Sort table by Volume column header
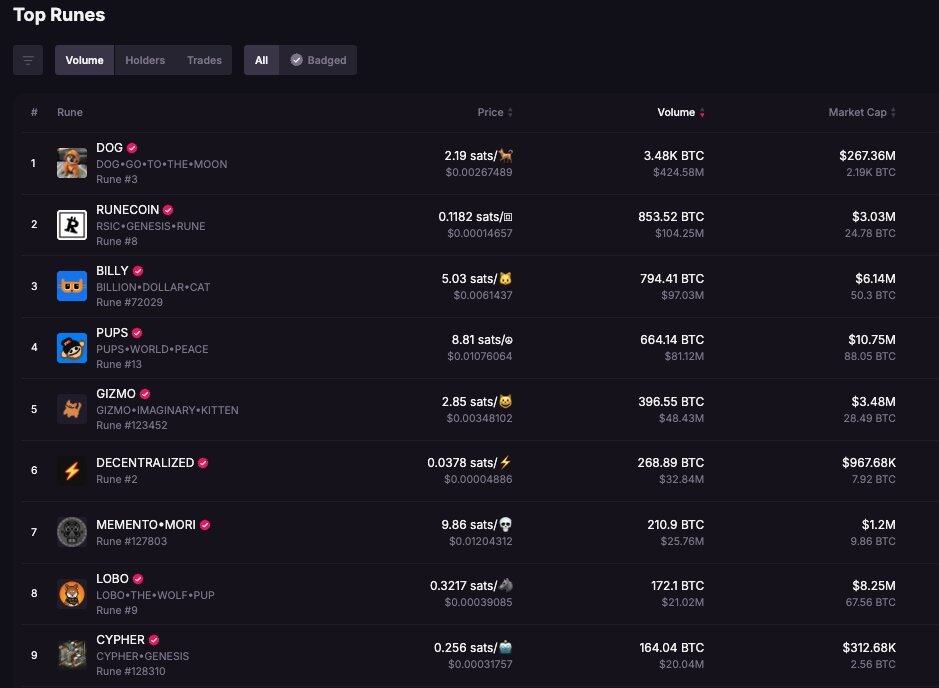Screen dimensions: 939x688 coord(680,113)
